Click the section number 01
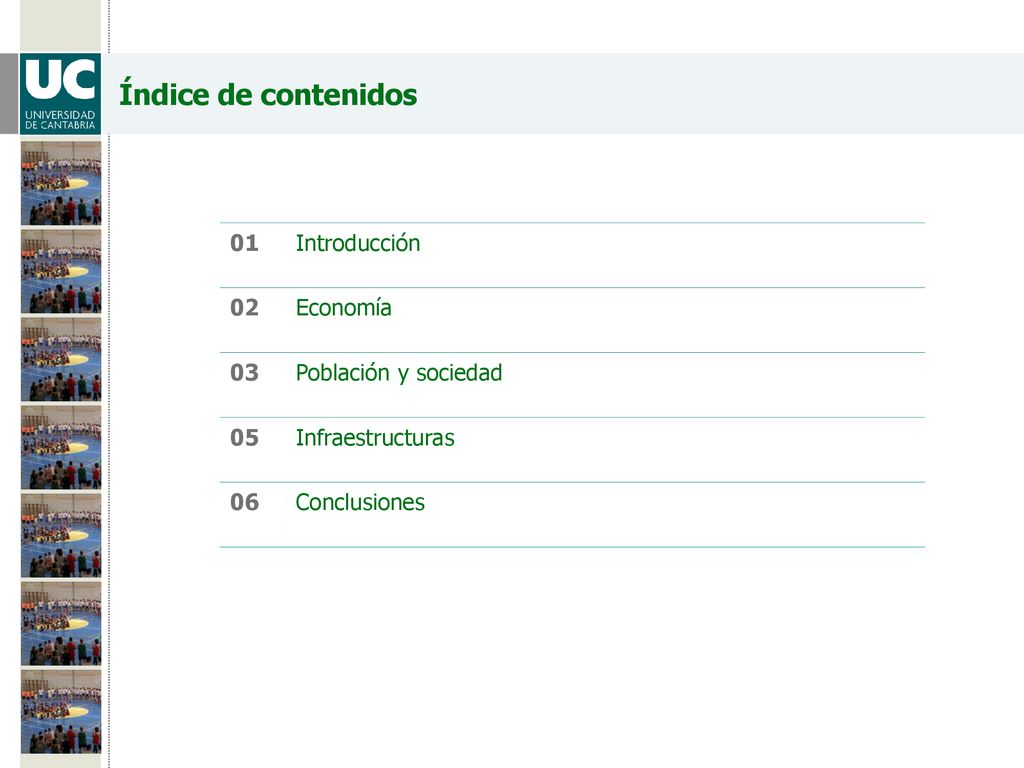This screenshot has height=768, width=1024. [x=244, y=243]
